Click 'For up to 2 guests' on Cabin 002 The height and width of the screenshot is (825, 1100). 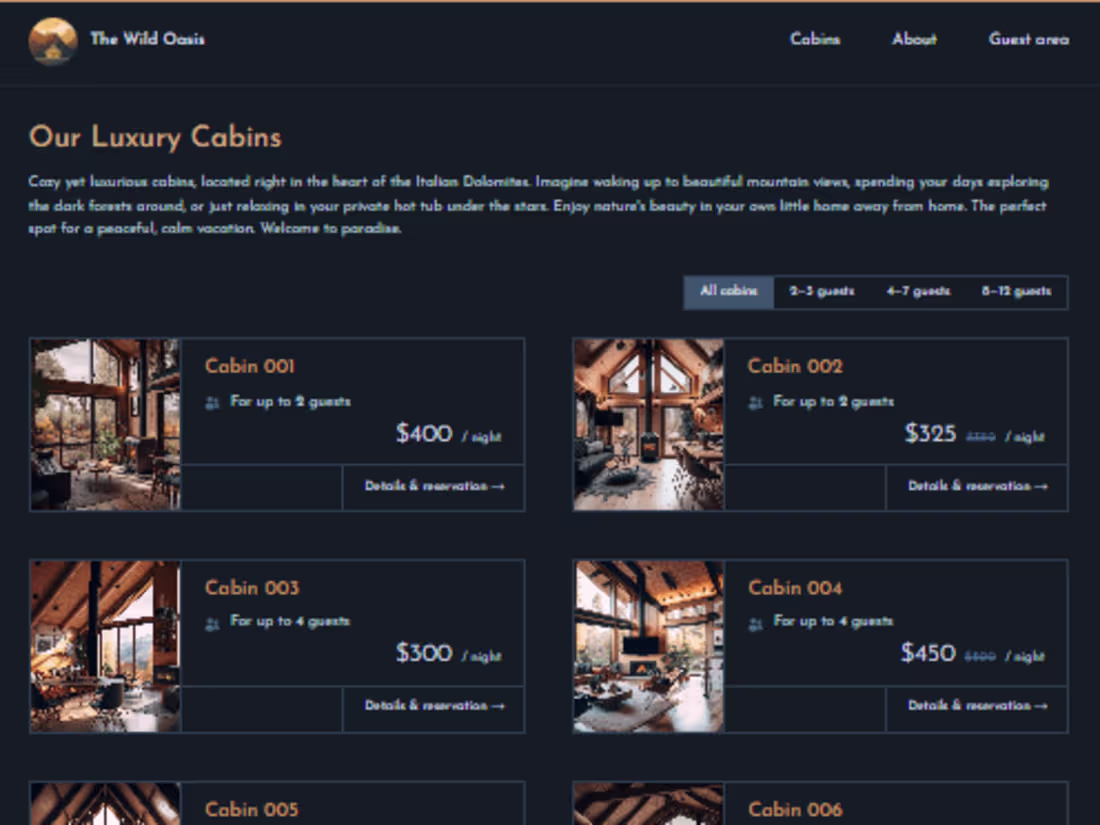833,401
